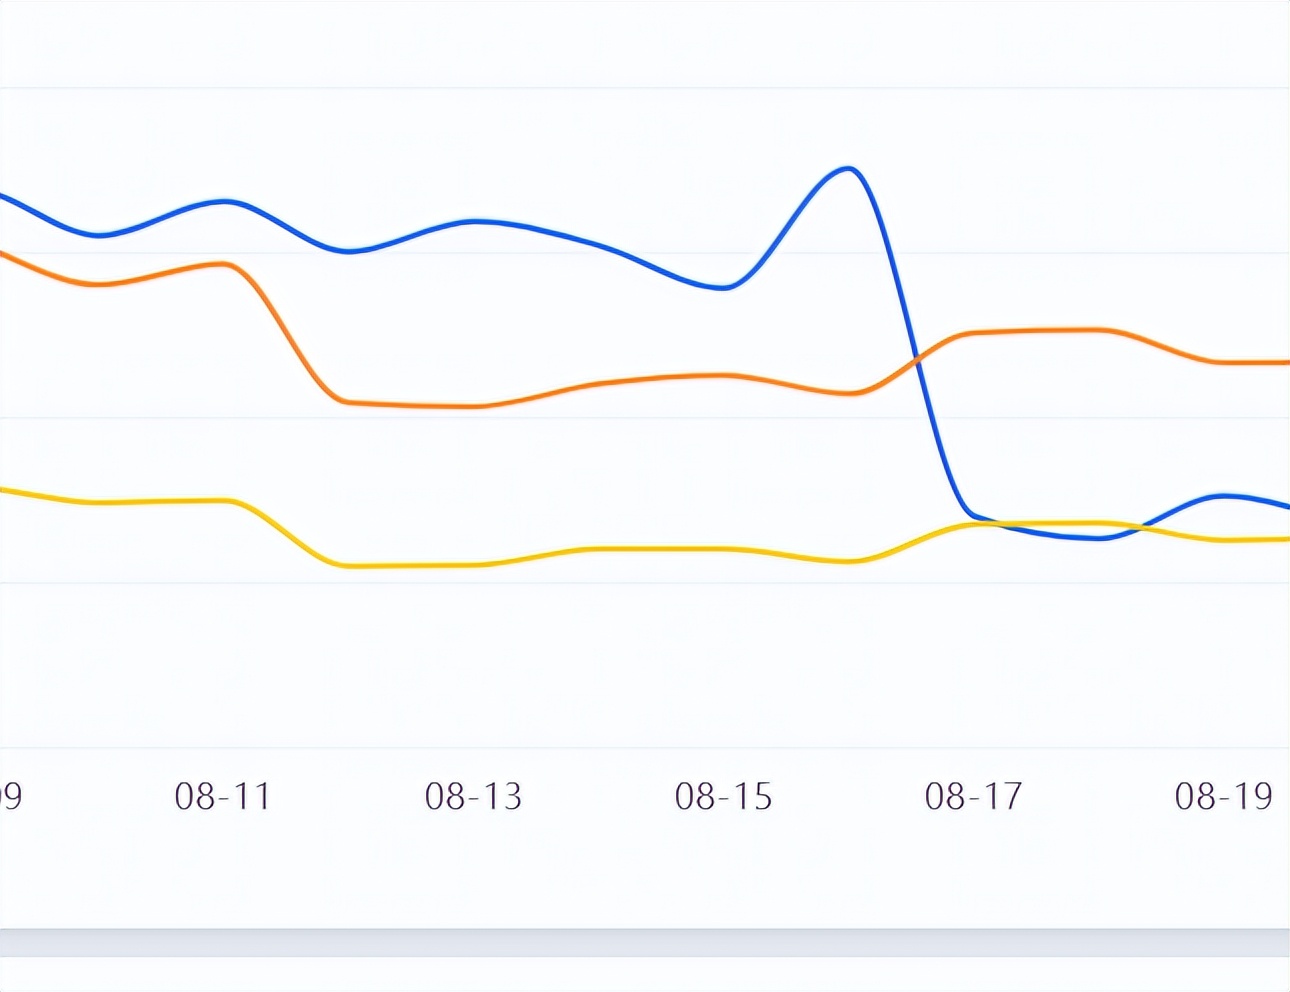This screenshot has height=992, width=1290.
Task: Click the 08-17 date label on axis
Action: click(973, 796)
